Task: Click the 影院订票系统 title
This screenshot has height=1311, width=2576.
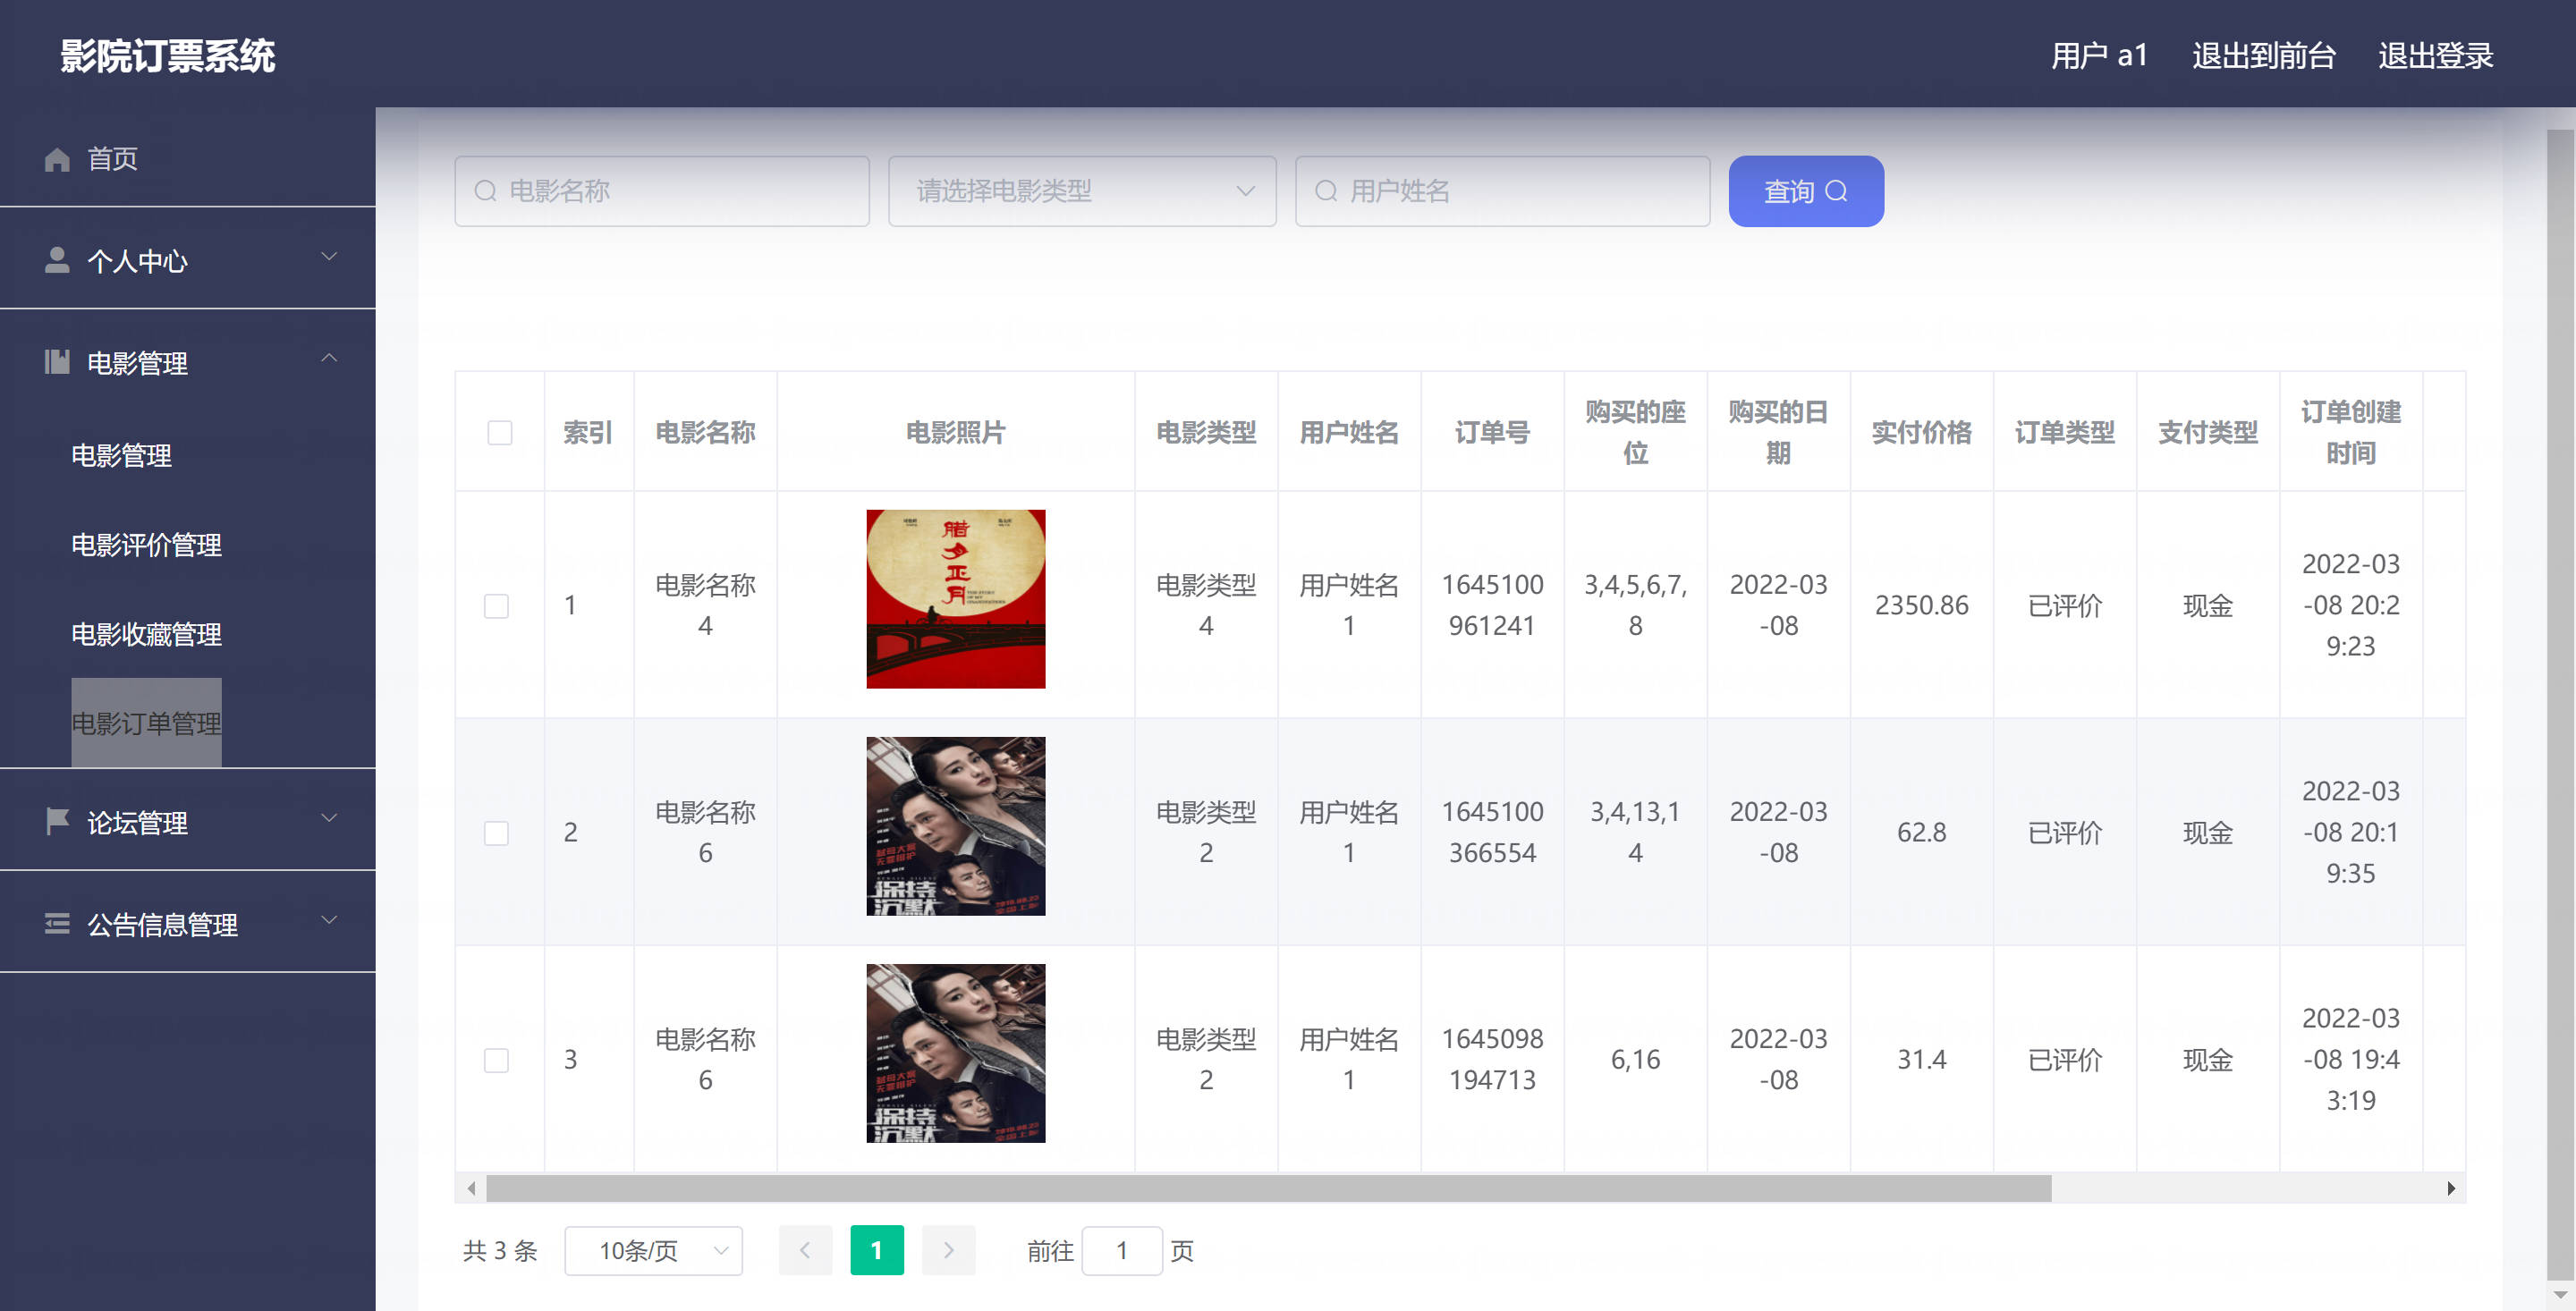Action: [x=168, y=56]
